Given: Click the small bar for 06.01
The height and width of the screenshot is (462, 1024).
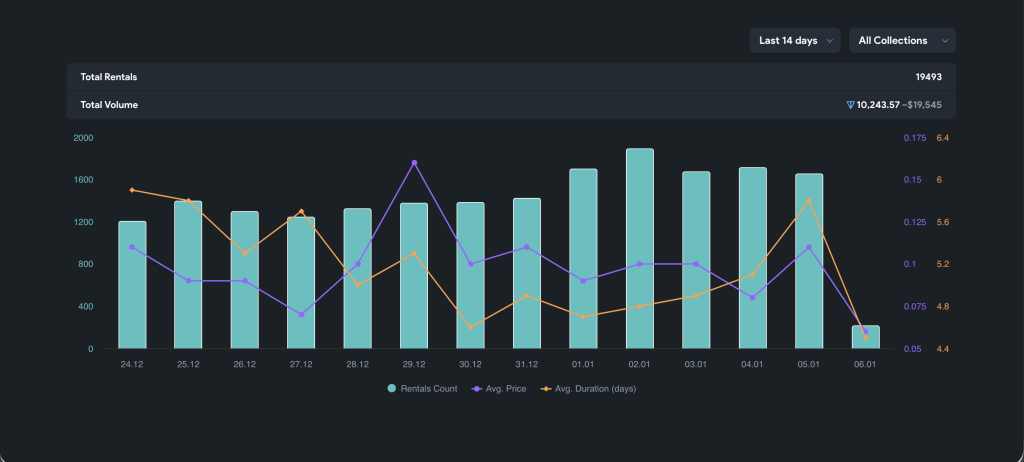Looking at the screenshot, I should click(865, 337).
